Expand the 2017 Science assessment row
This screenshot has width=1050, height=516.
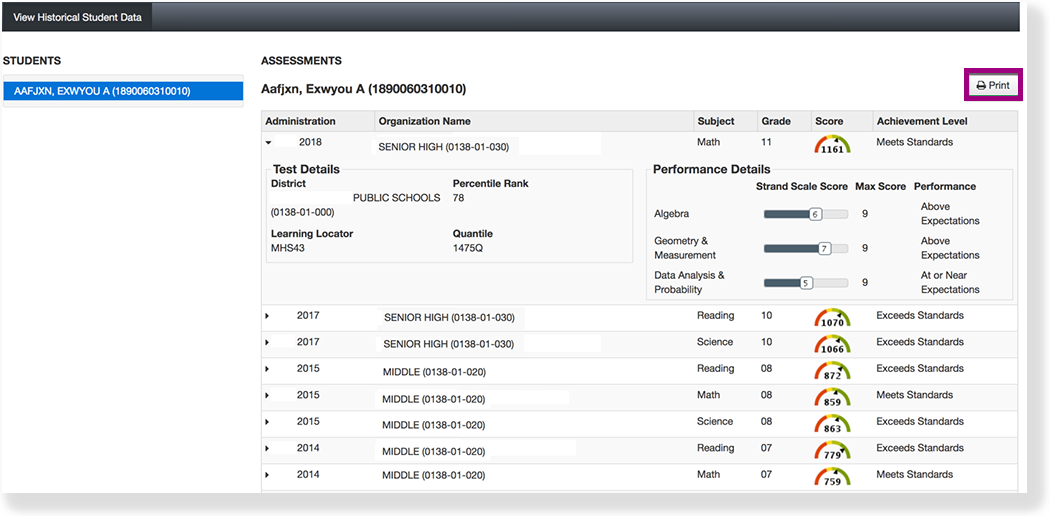click(267, 343)
